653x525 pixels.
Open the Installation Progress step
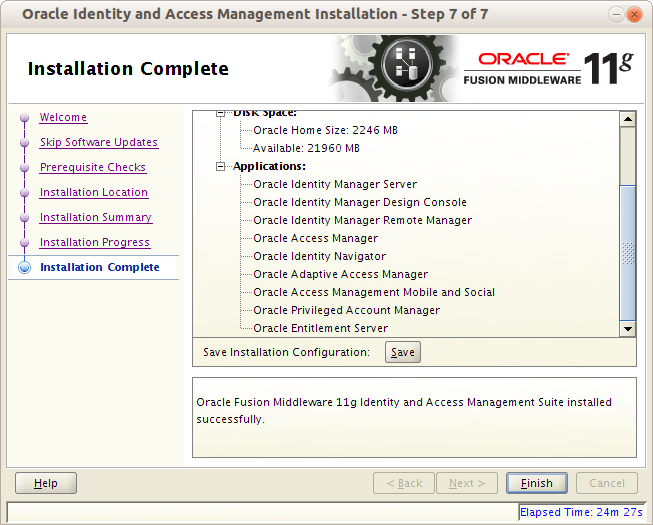[95, 242]
